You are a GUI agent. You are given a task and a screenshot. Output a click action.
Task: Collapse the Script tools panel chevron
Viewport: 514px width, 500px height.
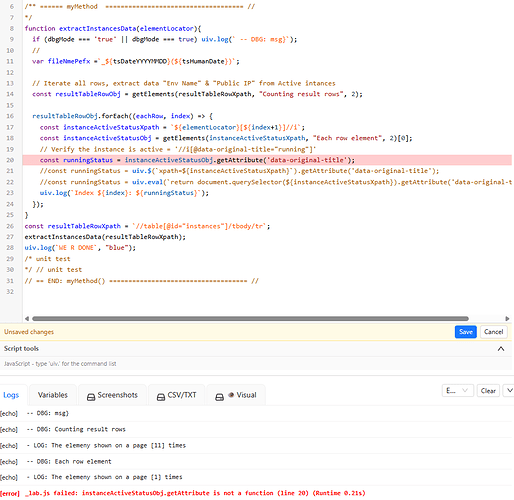[x=501, y=349]
